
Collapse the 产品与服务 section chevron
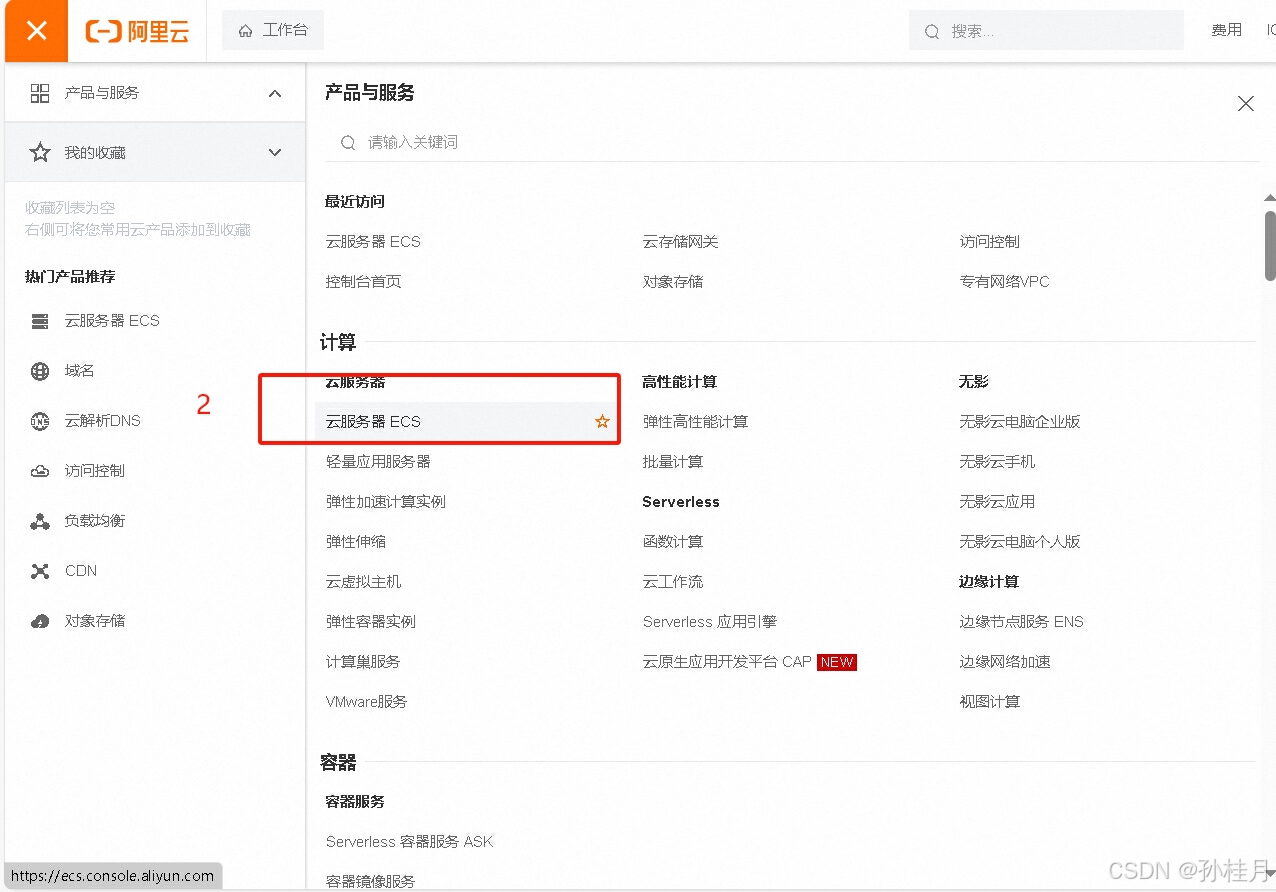275,93
